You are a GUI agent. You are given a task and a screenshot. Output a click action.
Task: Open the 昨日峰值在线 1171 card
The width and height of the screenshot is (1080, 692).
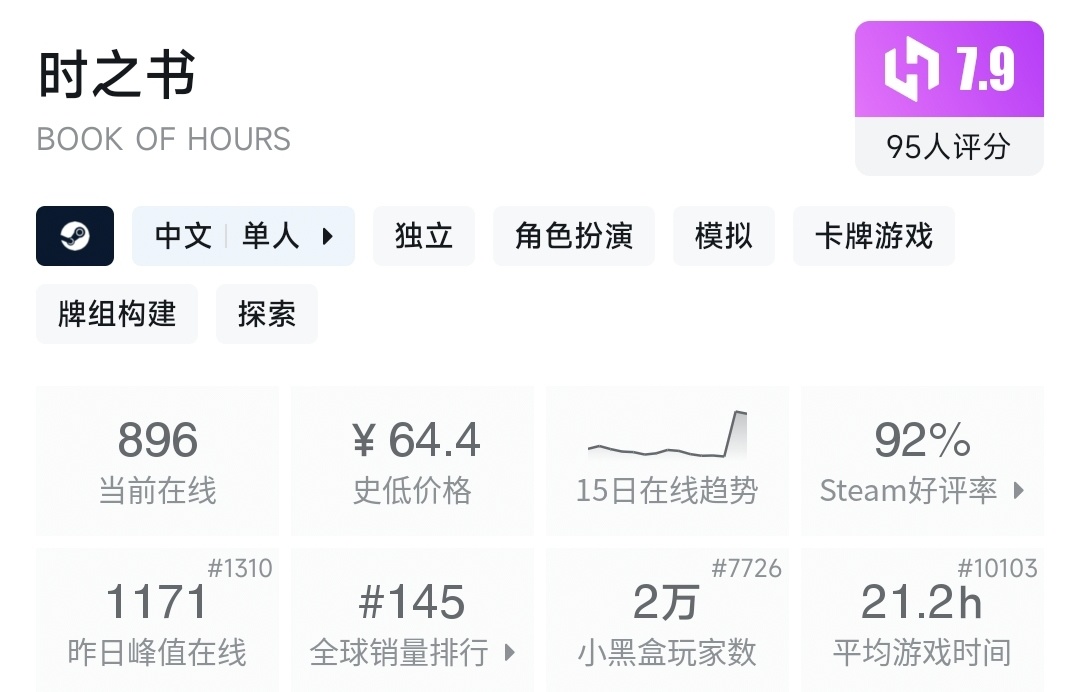click(158, 620)
